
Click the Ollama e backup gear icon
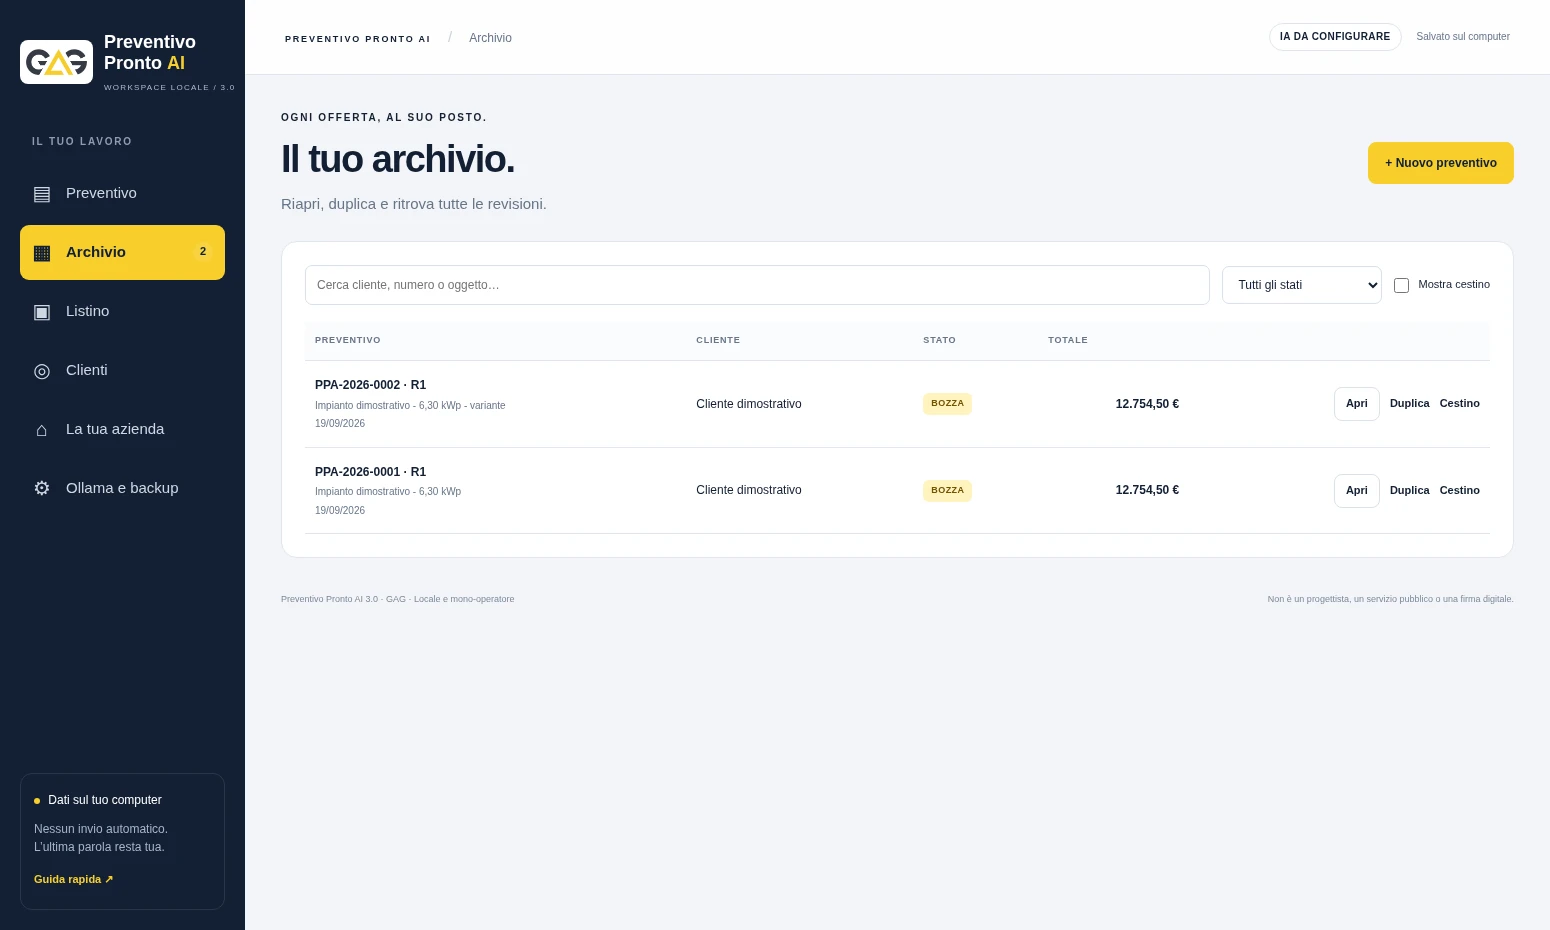coord(42,489)
